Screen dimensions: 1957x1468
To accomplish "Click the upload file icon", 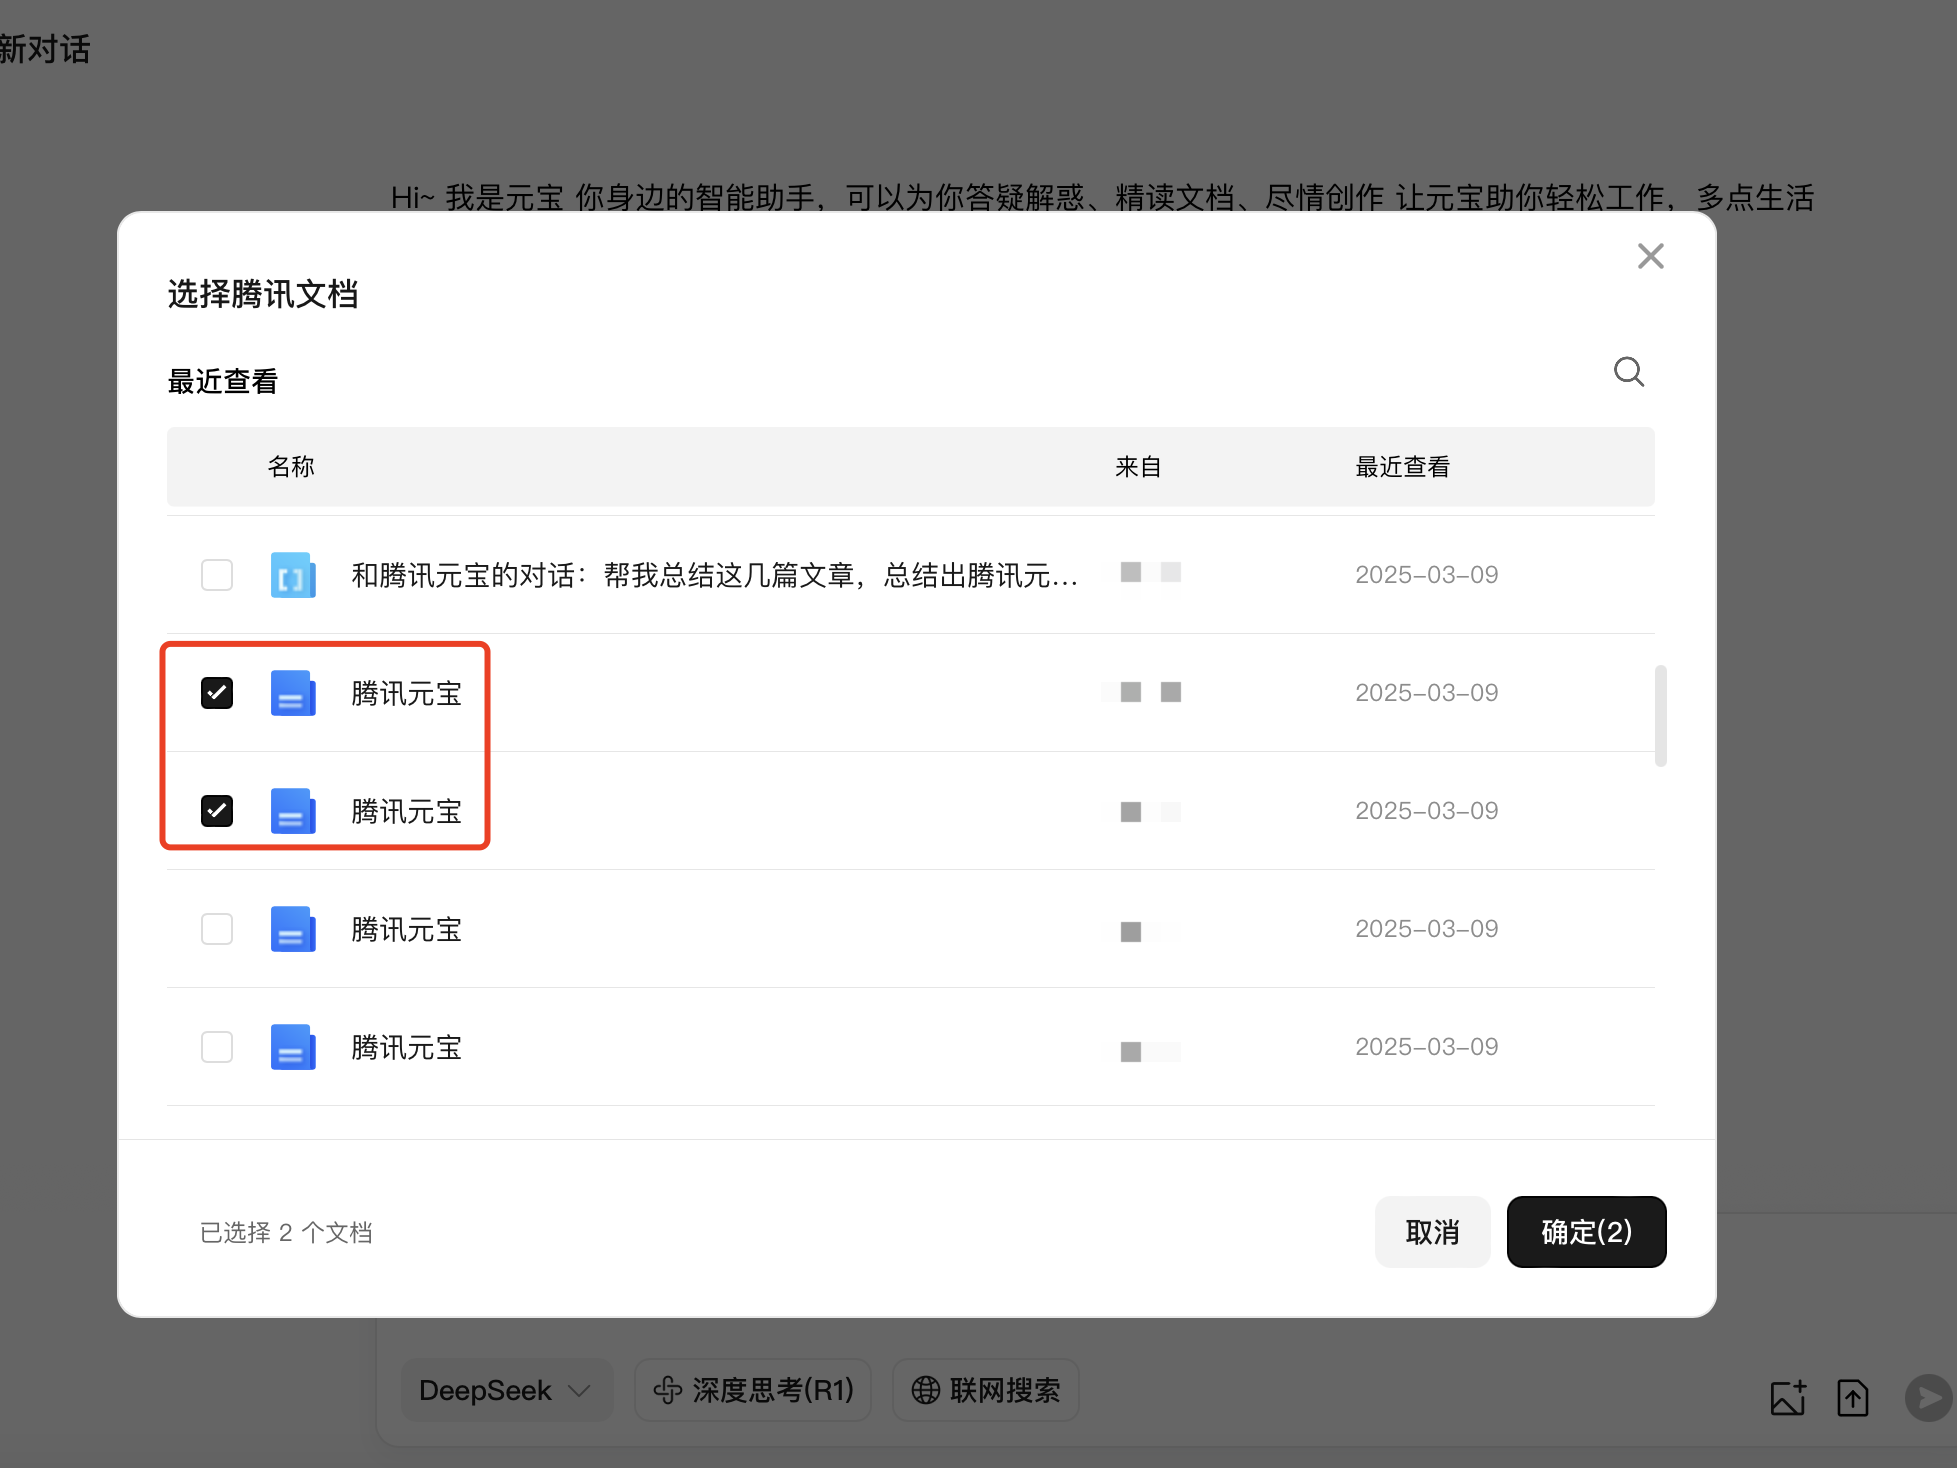I will (x=1853, y=1397).
